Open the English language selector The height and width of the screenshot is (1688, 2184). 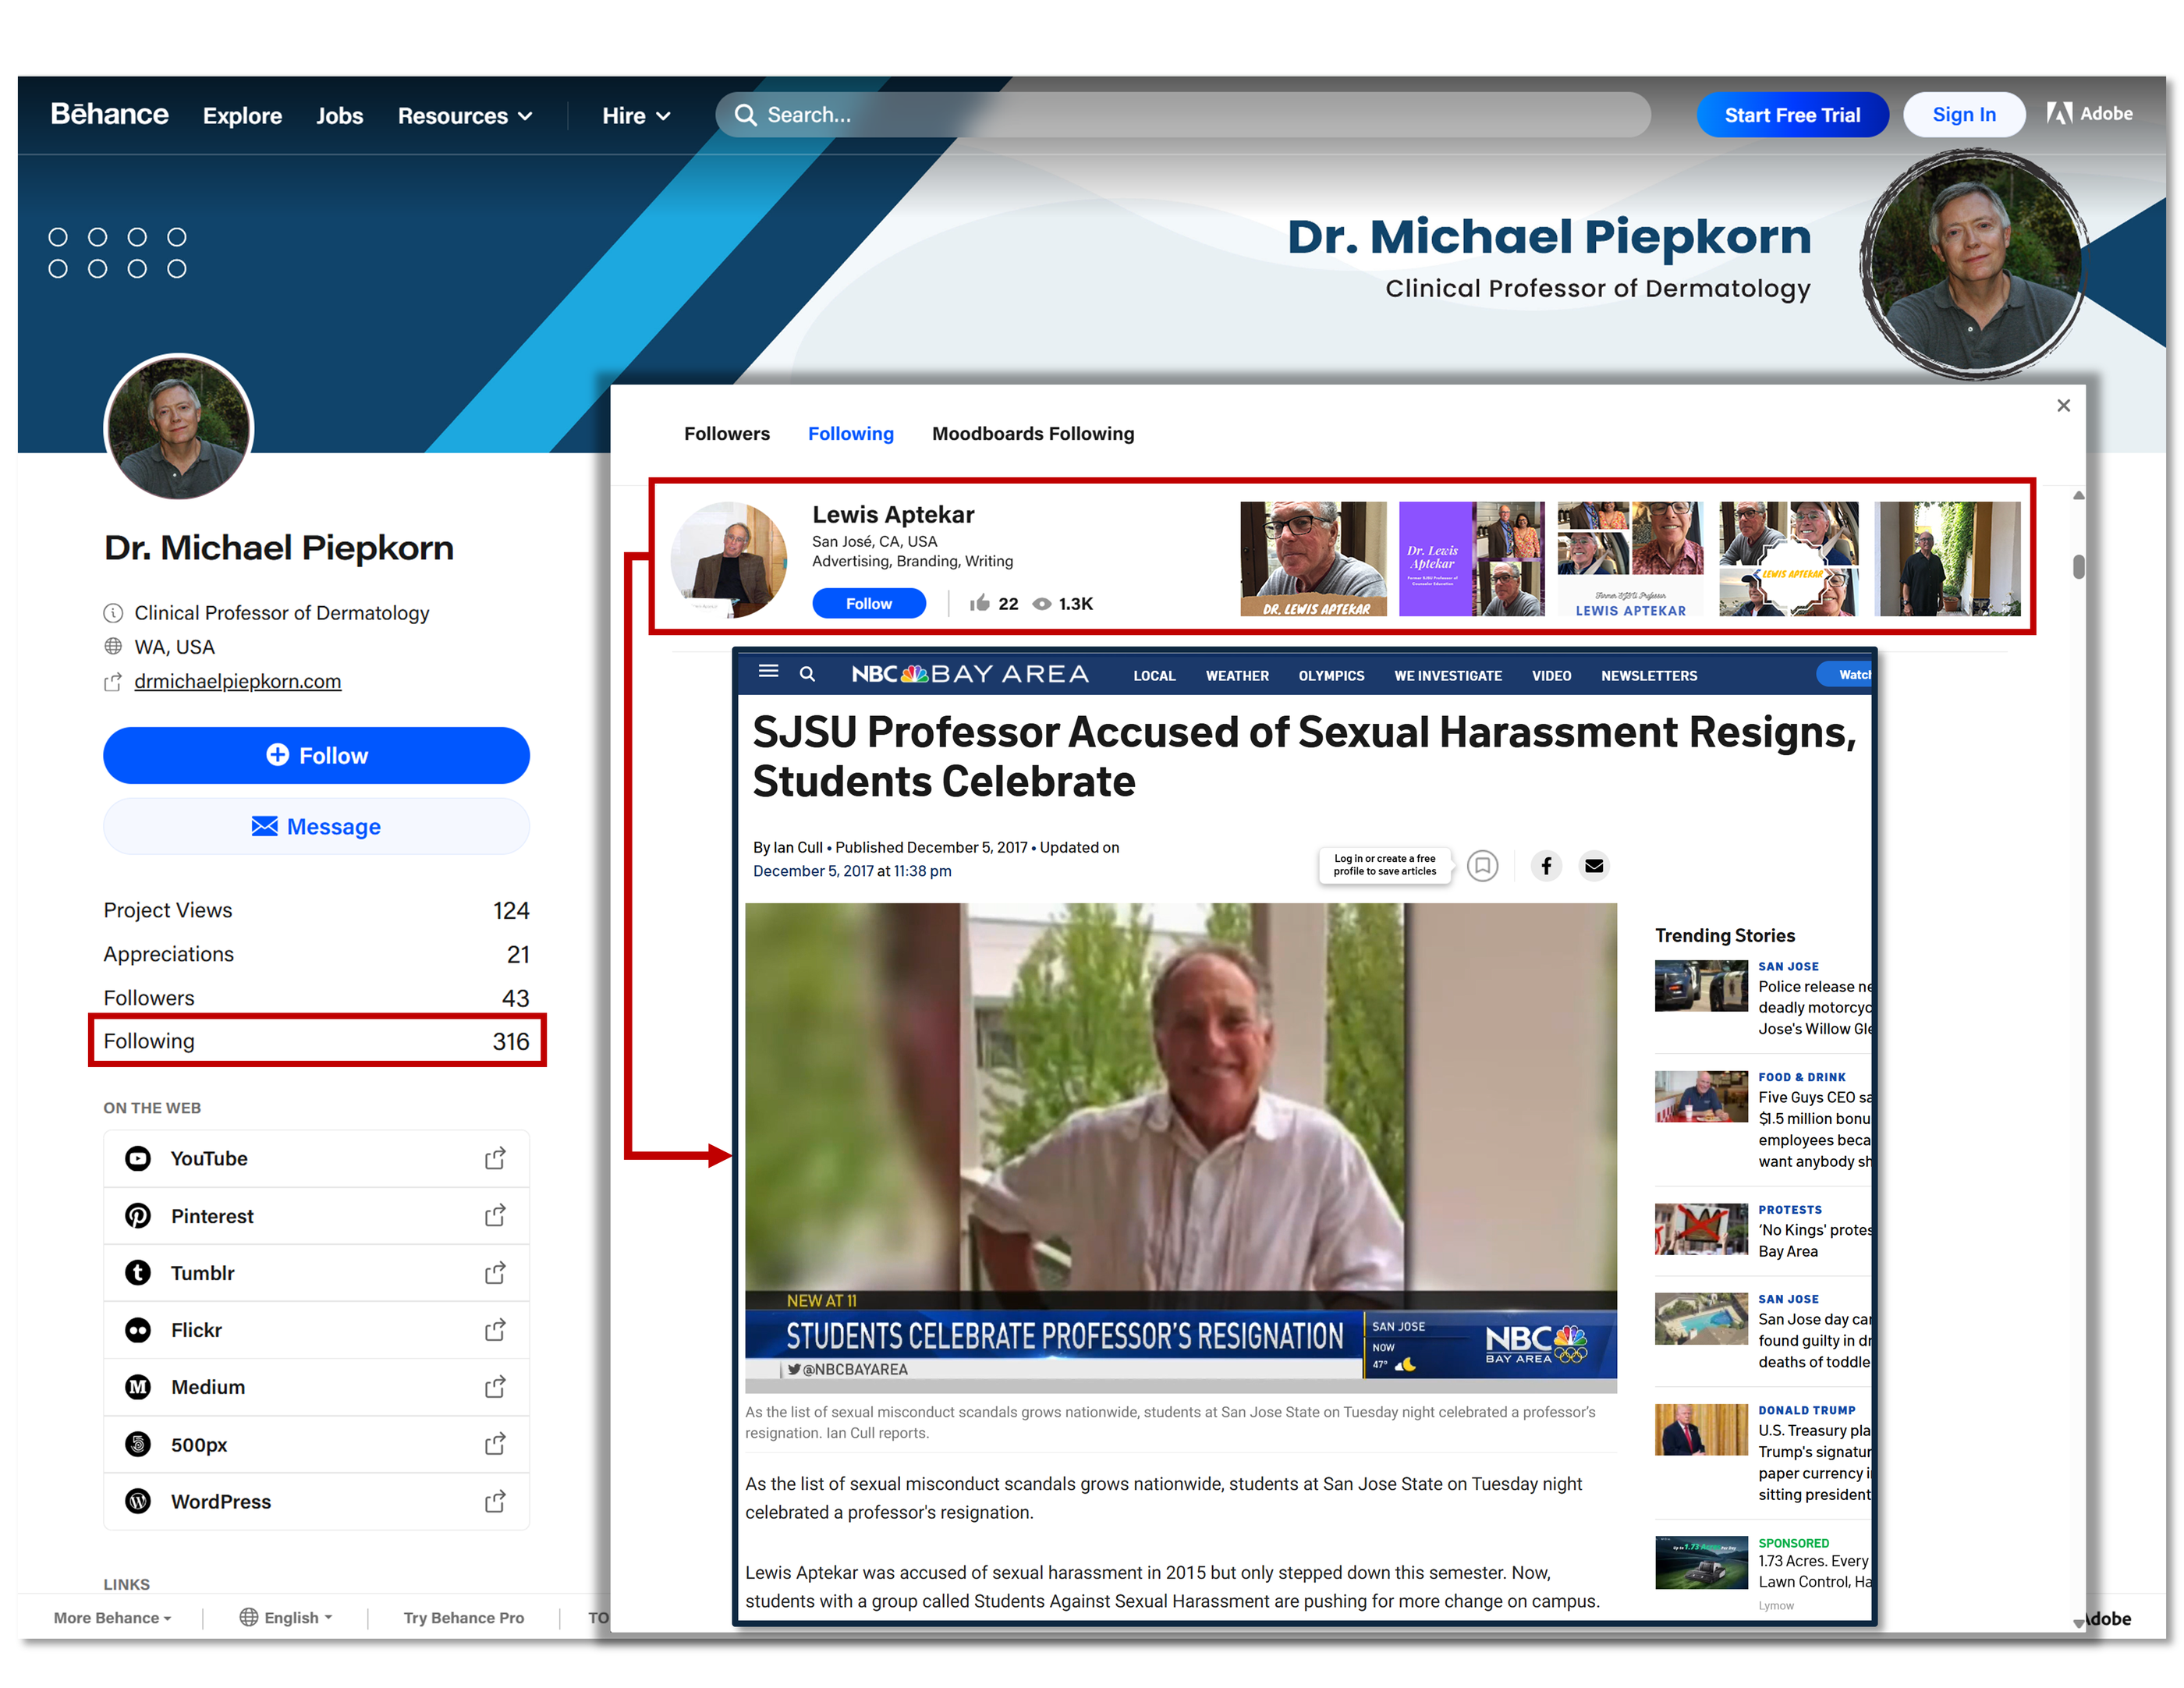[286, 1617]
